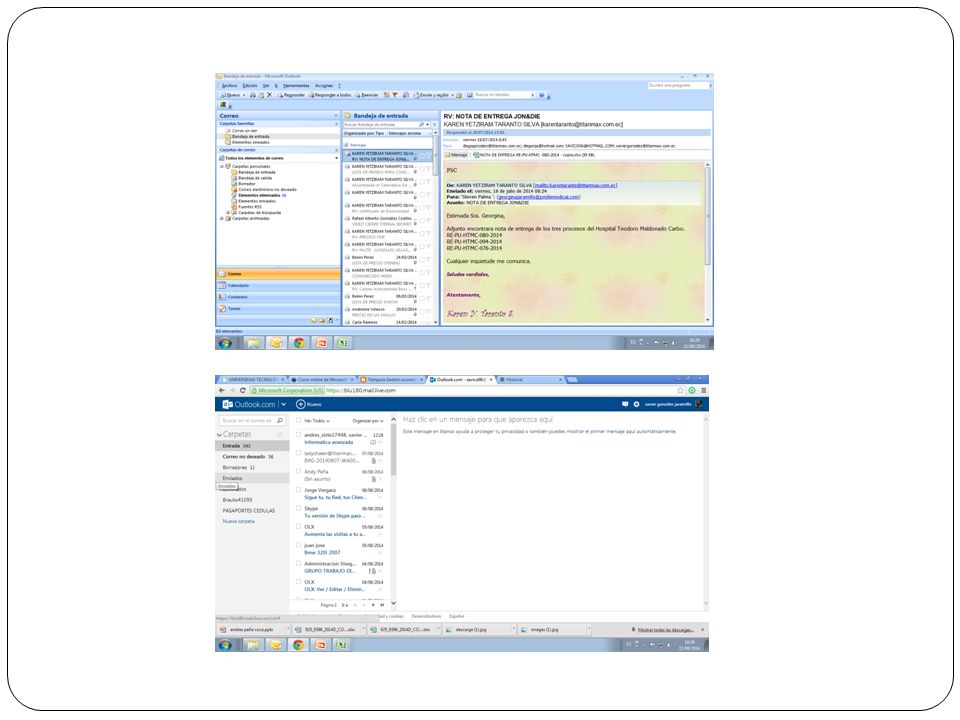This screenshot has height=720, width=960.
Task: Open the Archivo menu in Outlook
Action: point(230,86)
